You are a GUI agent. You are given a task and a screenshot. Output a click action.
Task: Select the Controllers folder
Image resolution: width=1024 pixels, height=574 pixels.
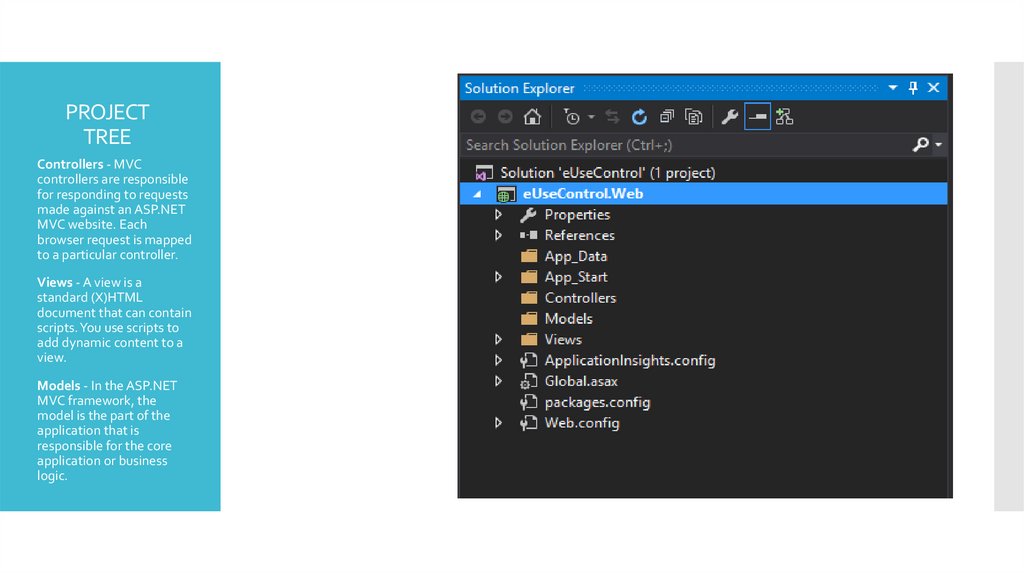pos(580,298)
